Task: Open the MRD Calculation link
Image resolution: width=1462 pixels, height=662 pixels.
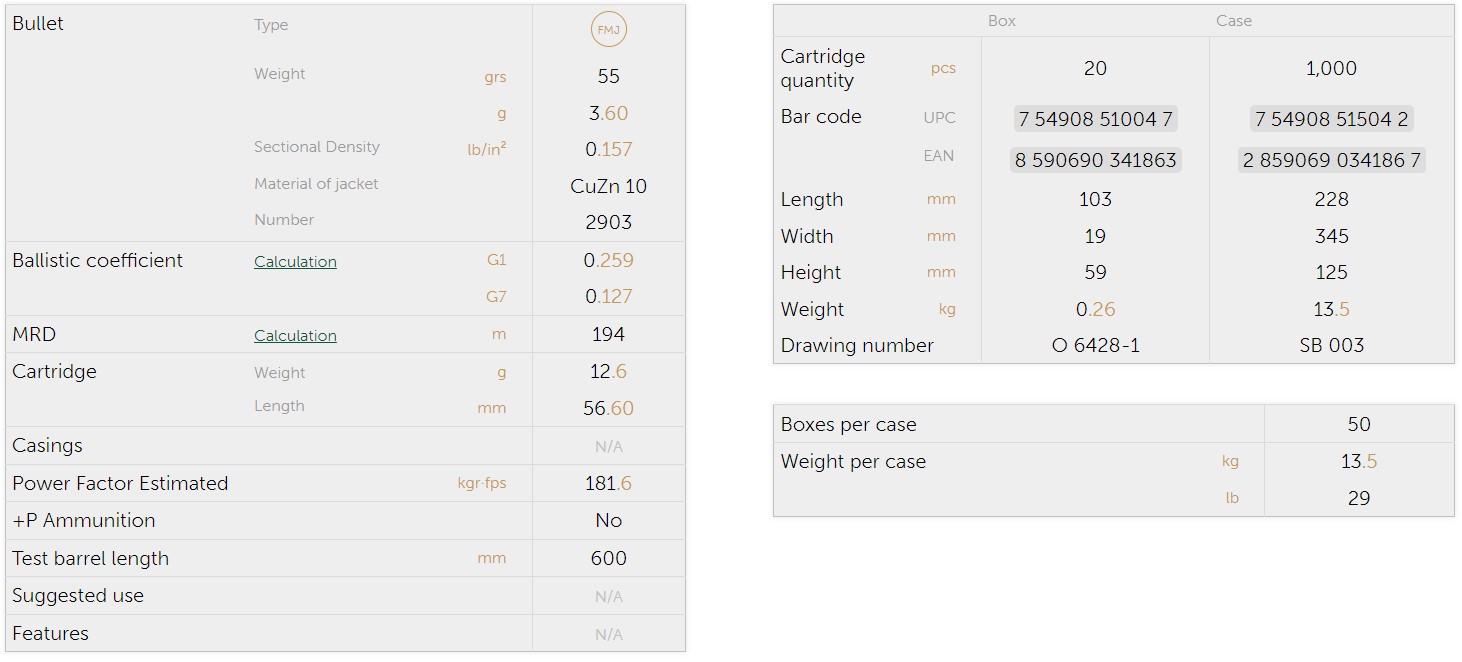Action: coord(295,336)
